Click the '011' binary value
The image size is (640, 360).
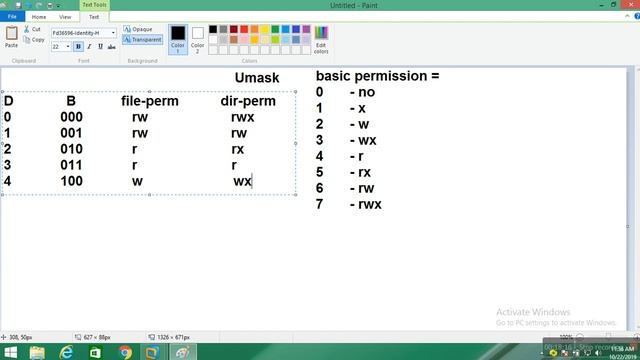[71, 165]
